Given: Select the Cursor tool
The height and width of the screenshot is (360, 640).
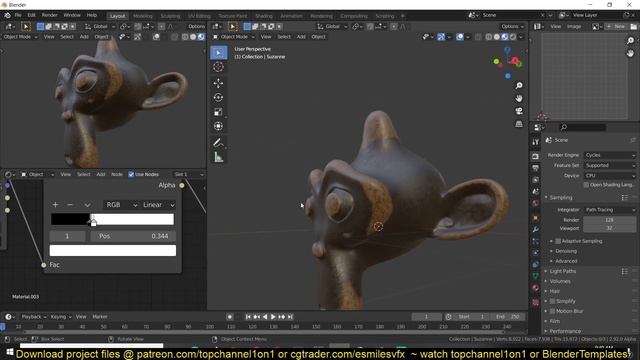Looking at the screenshot, I should pyautogui.click(x=218, y=67).
